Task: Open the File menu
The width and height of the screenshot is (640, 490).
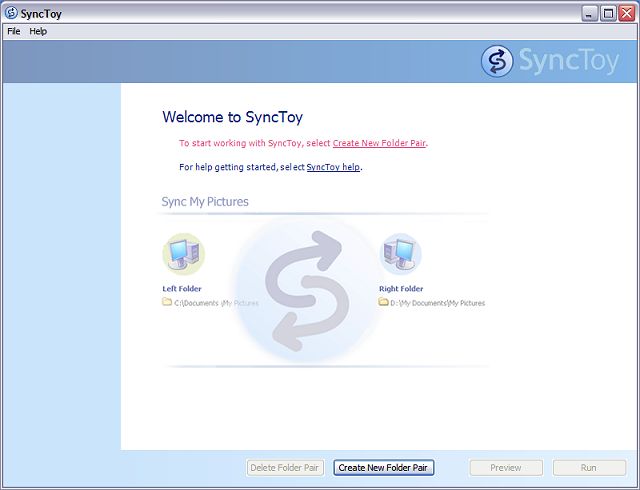Action: tap(13, 31)
